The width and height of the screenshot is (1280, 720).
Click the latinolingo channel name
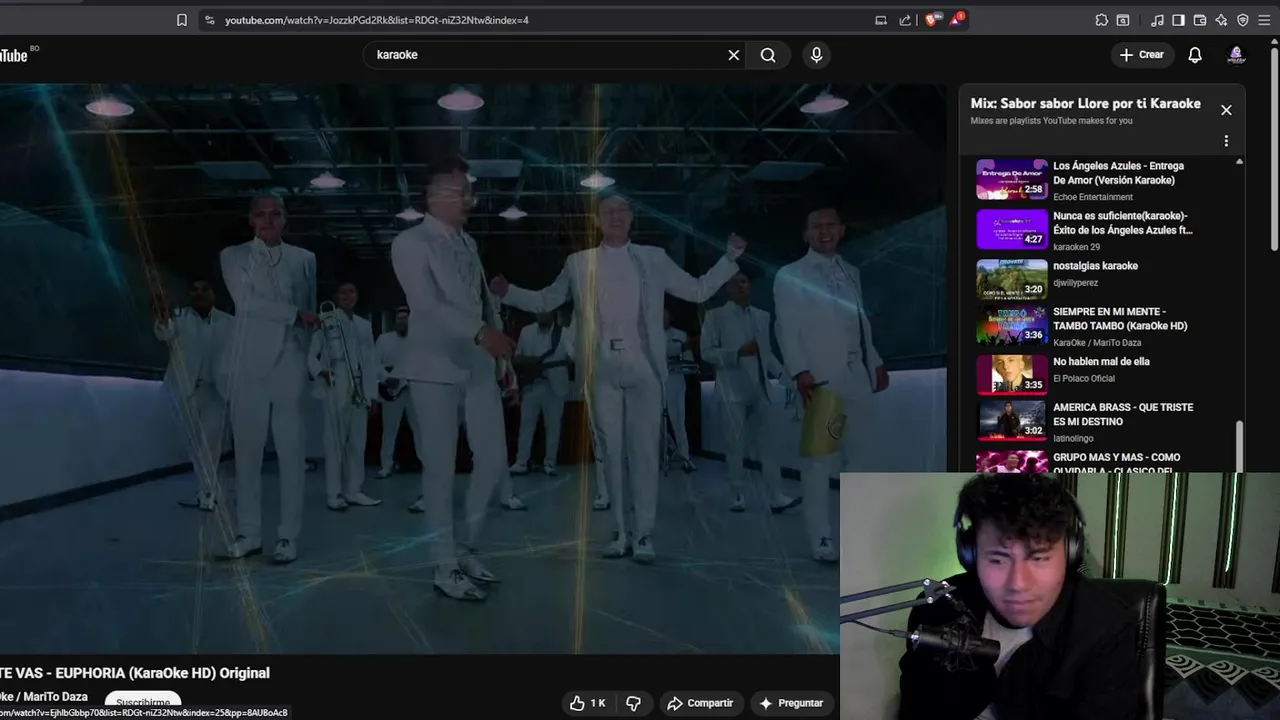(1073, 438)
